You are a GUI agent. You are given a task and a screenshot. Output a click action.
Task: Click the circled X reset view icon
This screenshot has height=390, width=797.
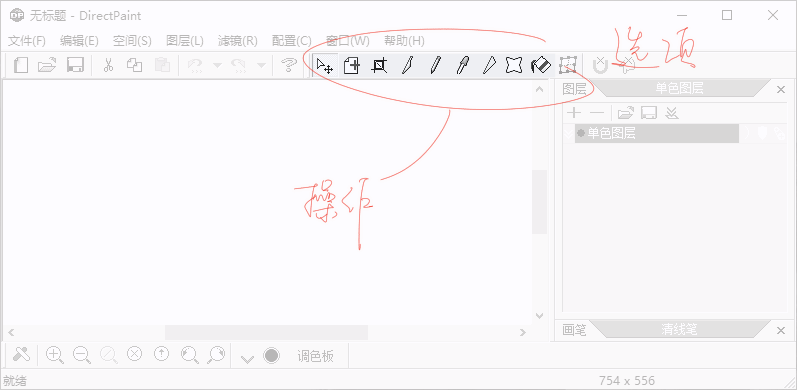(134, 353)
